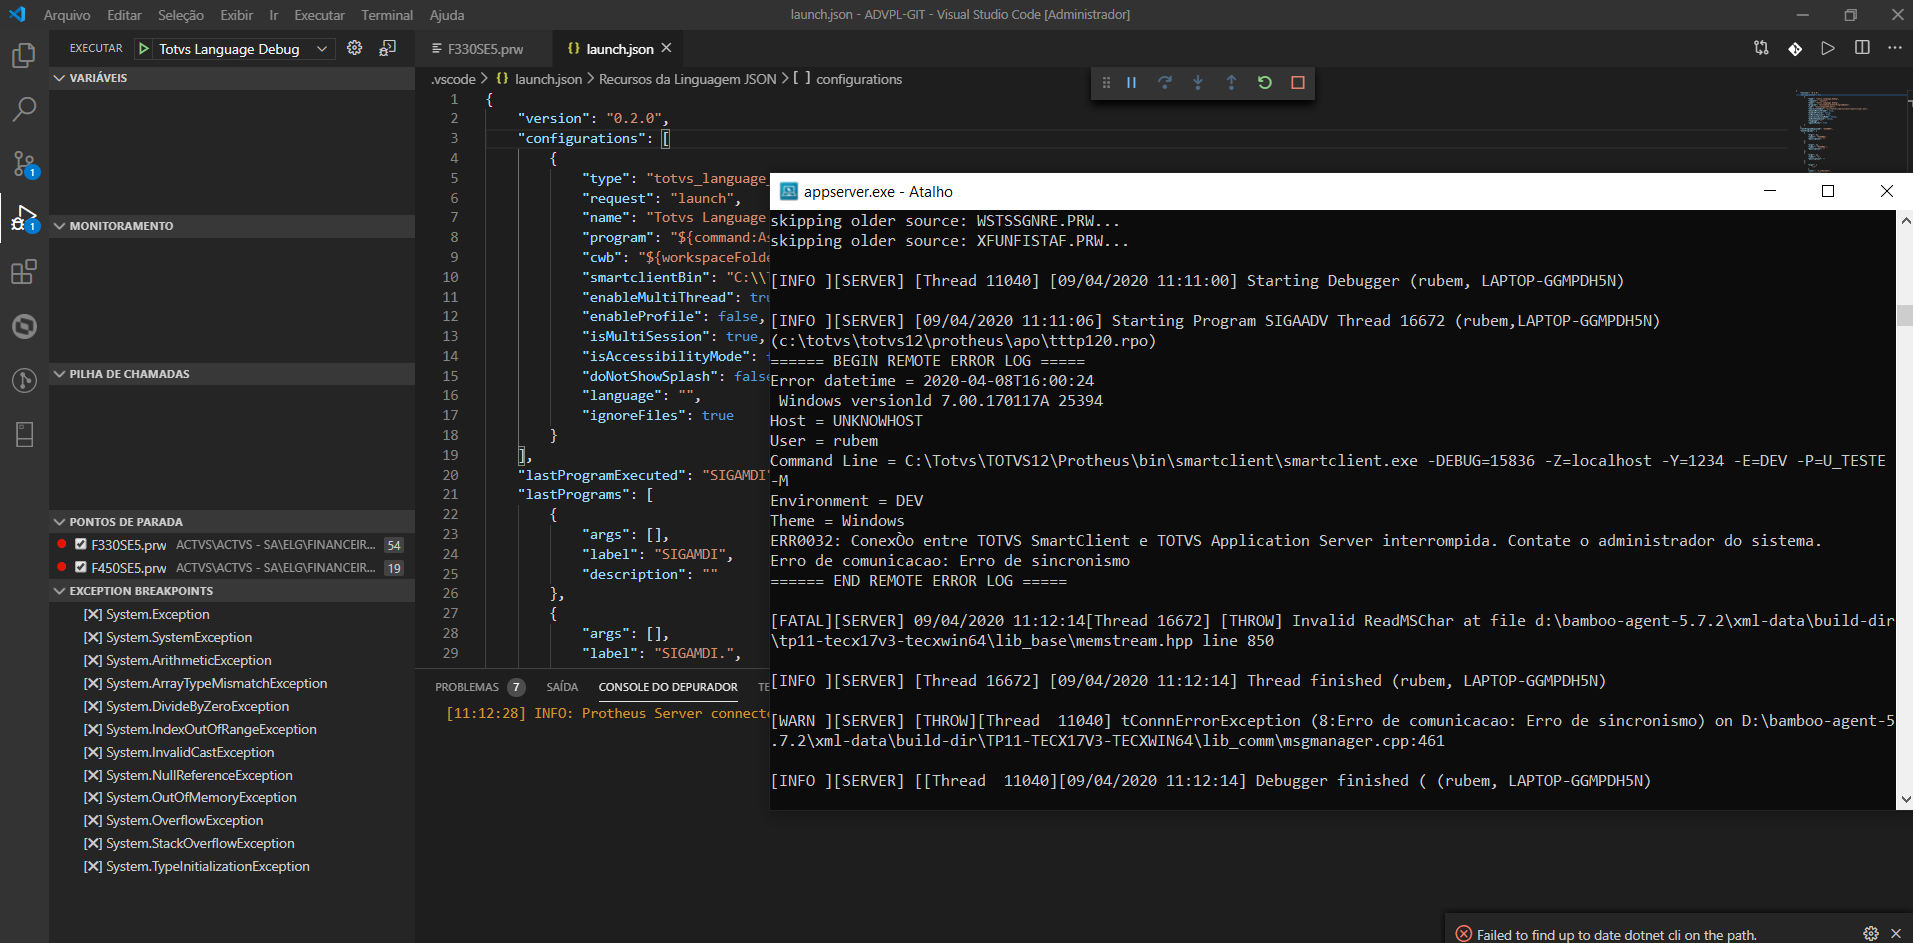Screen dimensions: 1913x943
Task: Open the Terminal menu
Action: 386,15
